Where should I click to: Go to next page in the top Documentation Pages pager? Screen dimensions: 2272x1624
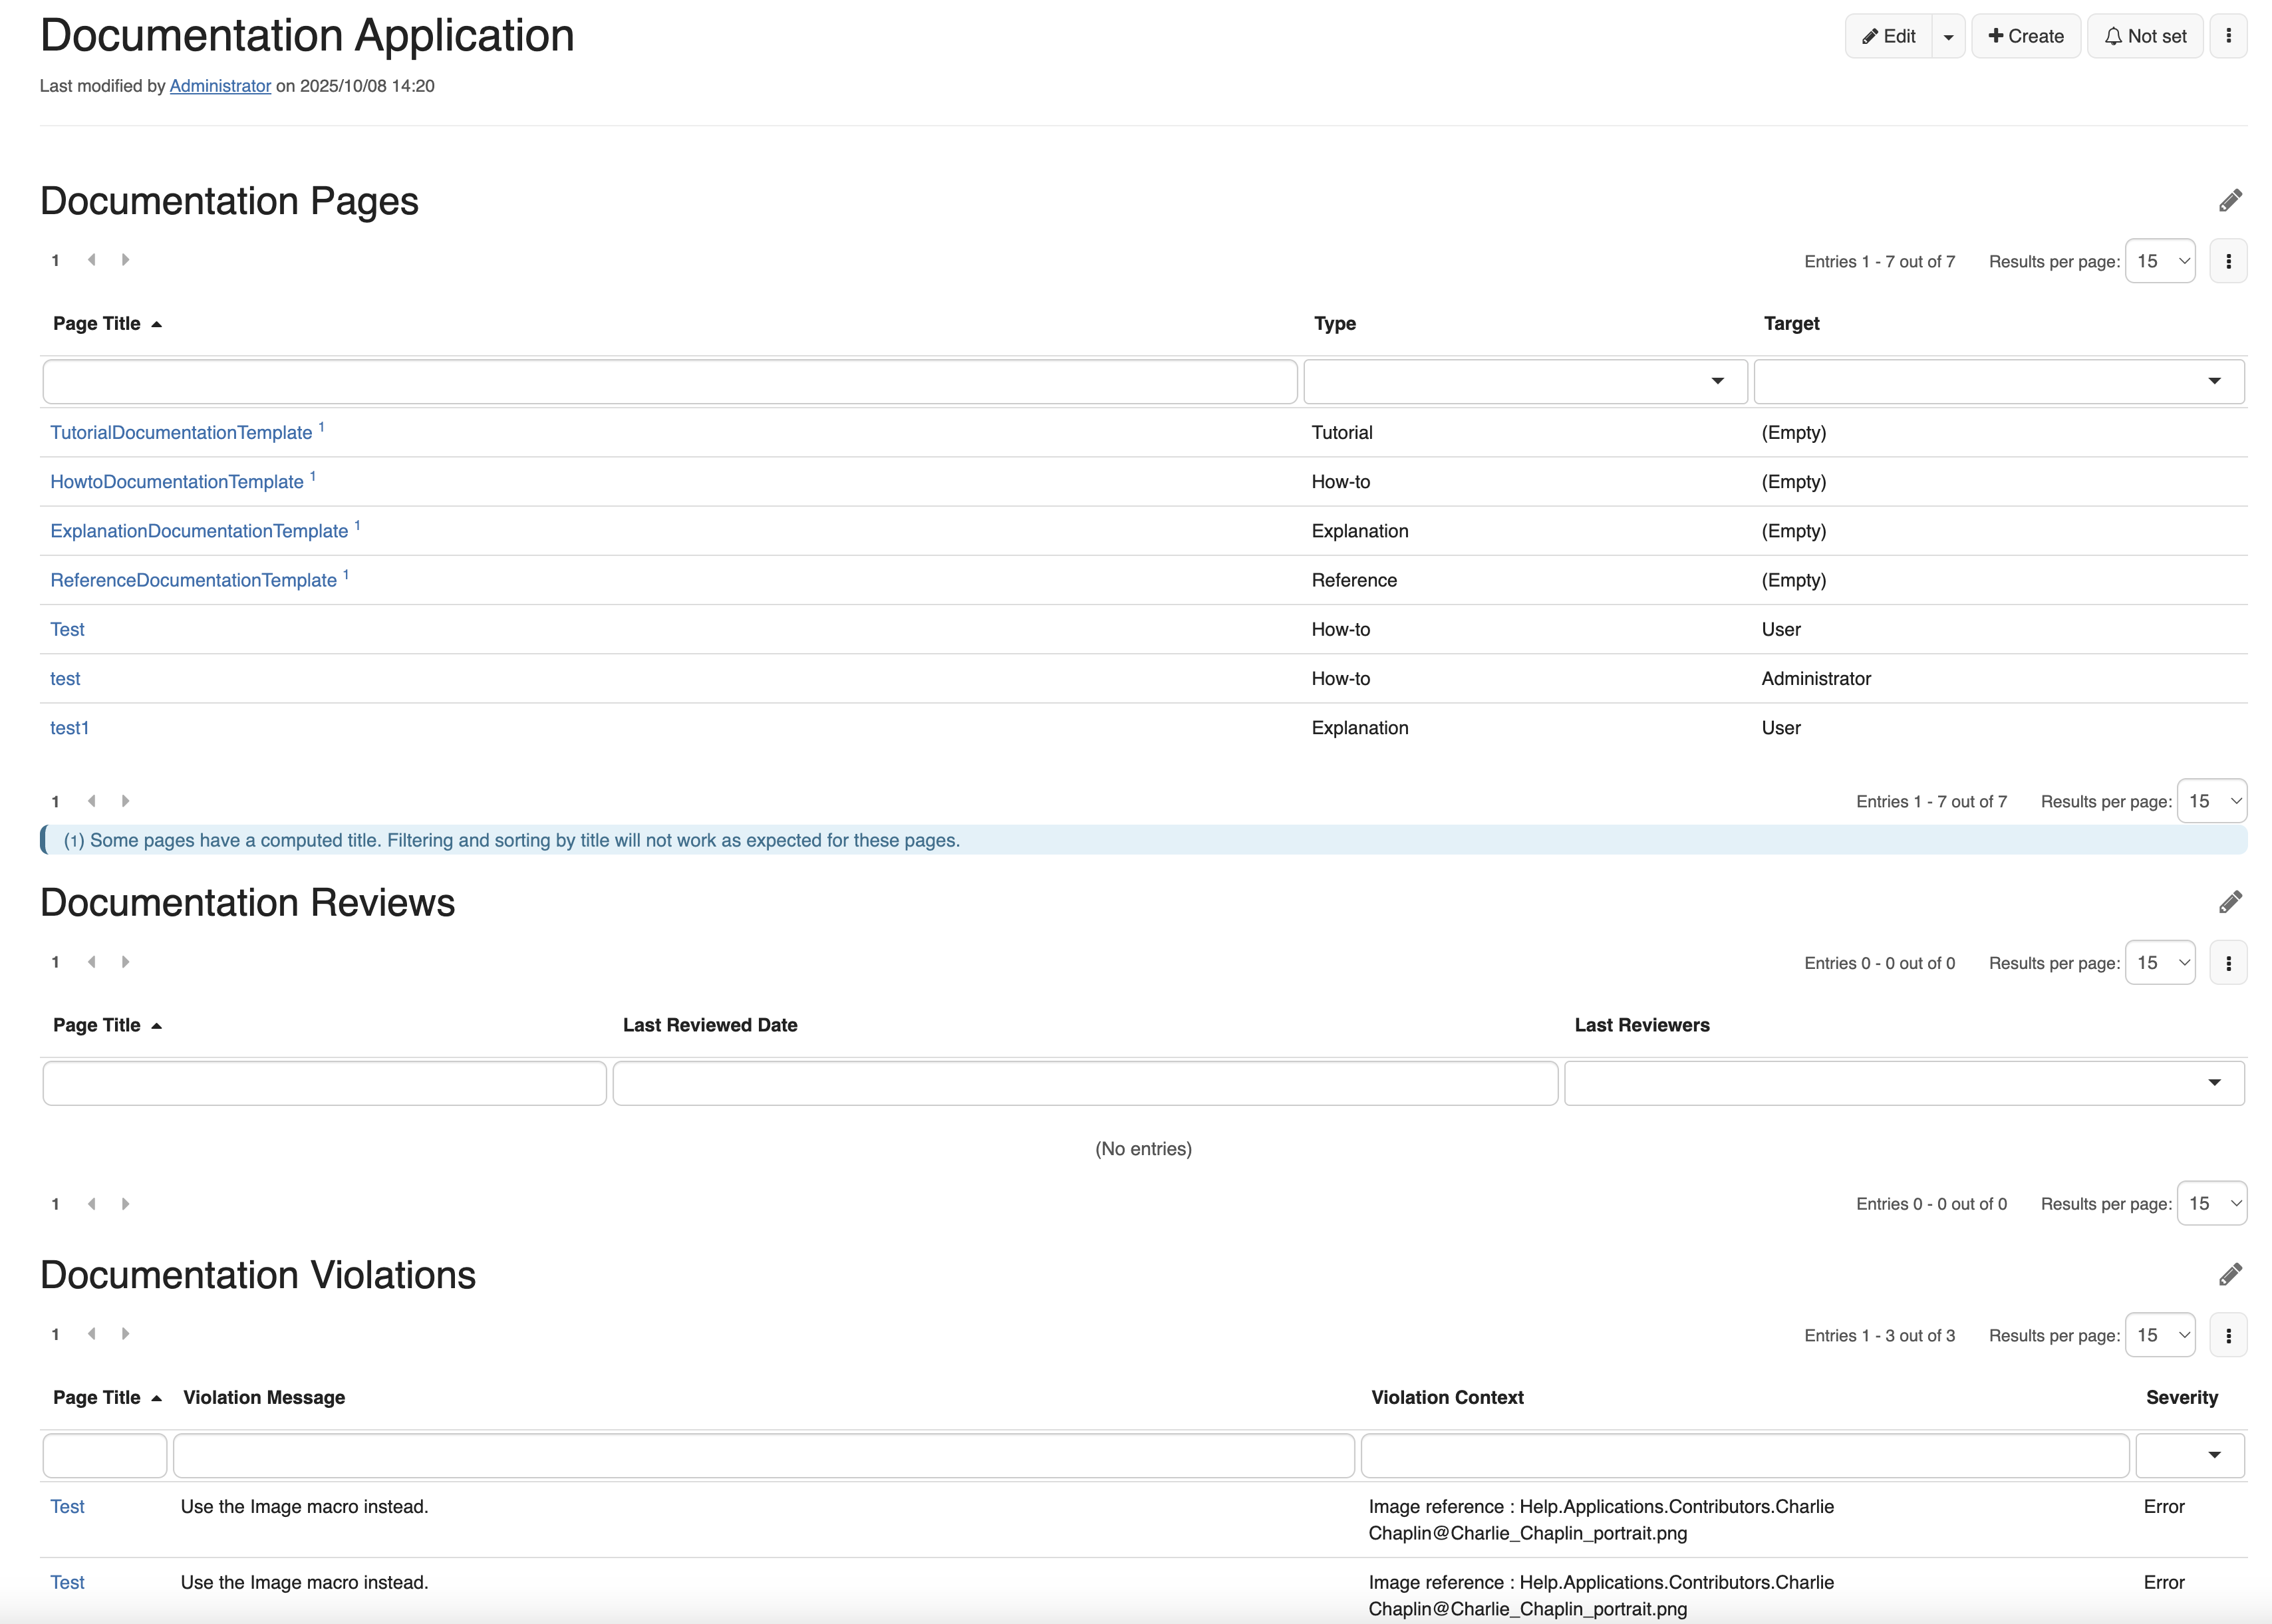pyautogui.click(x=125, y=260)
